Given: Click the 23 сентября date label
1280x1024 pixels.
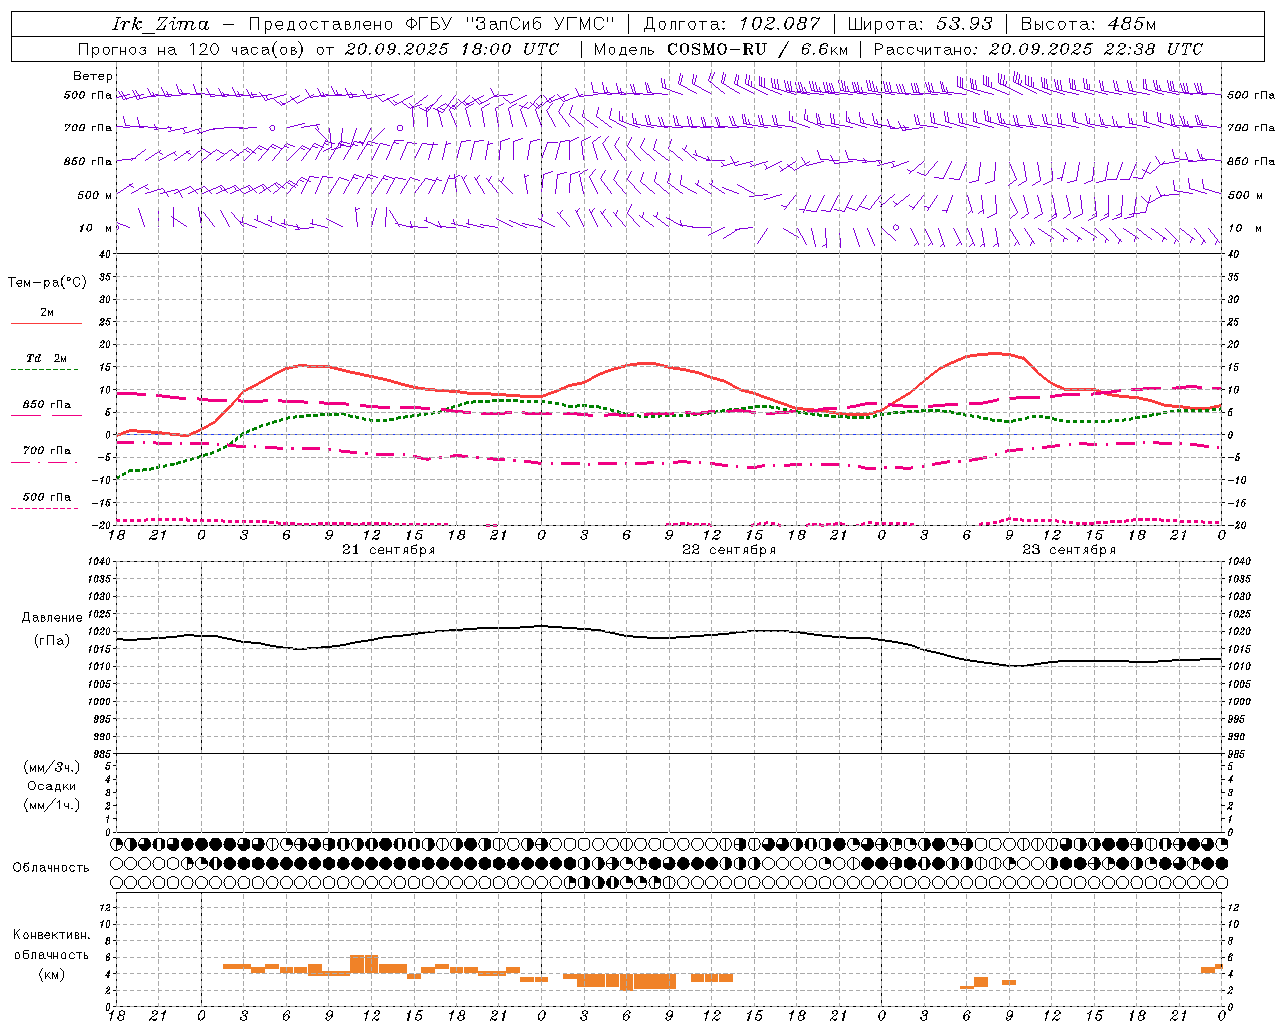Looking at the screenshot, I should coord(1069,550).
